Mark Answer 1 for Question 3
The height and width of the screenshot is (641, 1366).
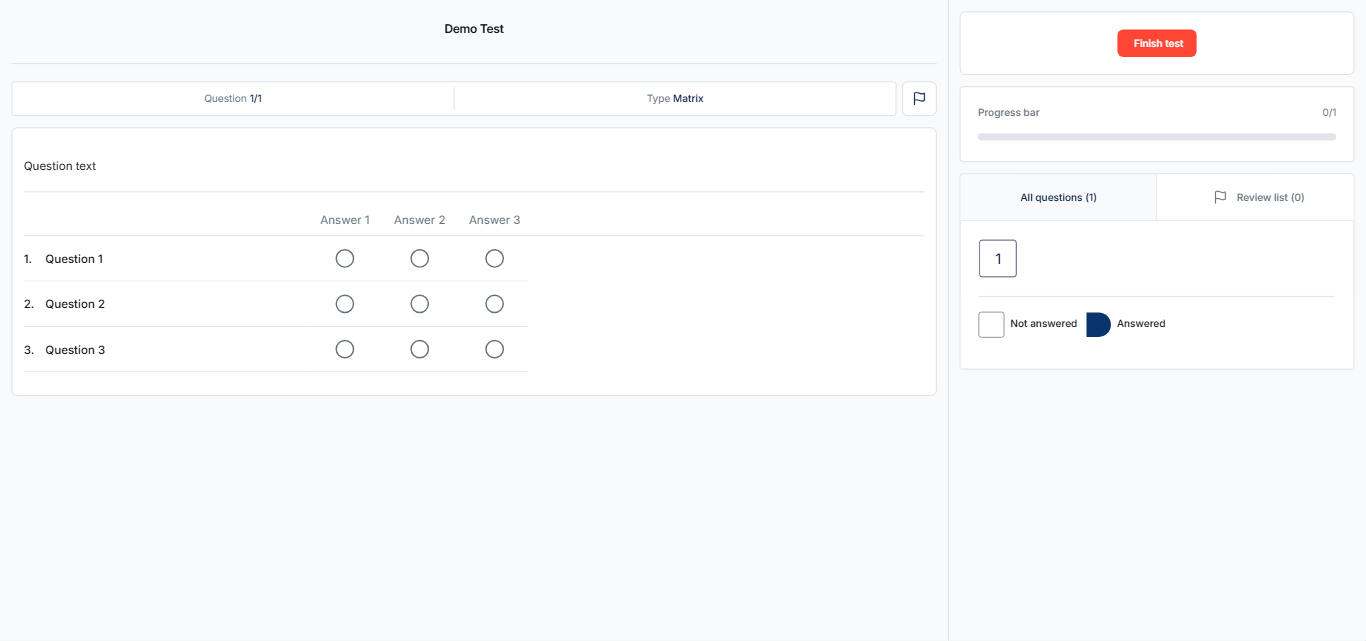click(345, 349)
